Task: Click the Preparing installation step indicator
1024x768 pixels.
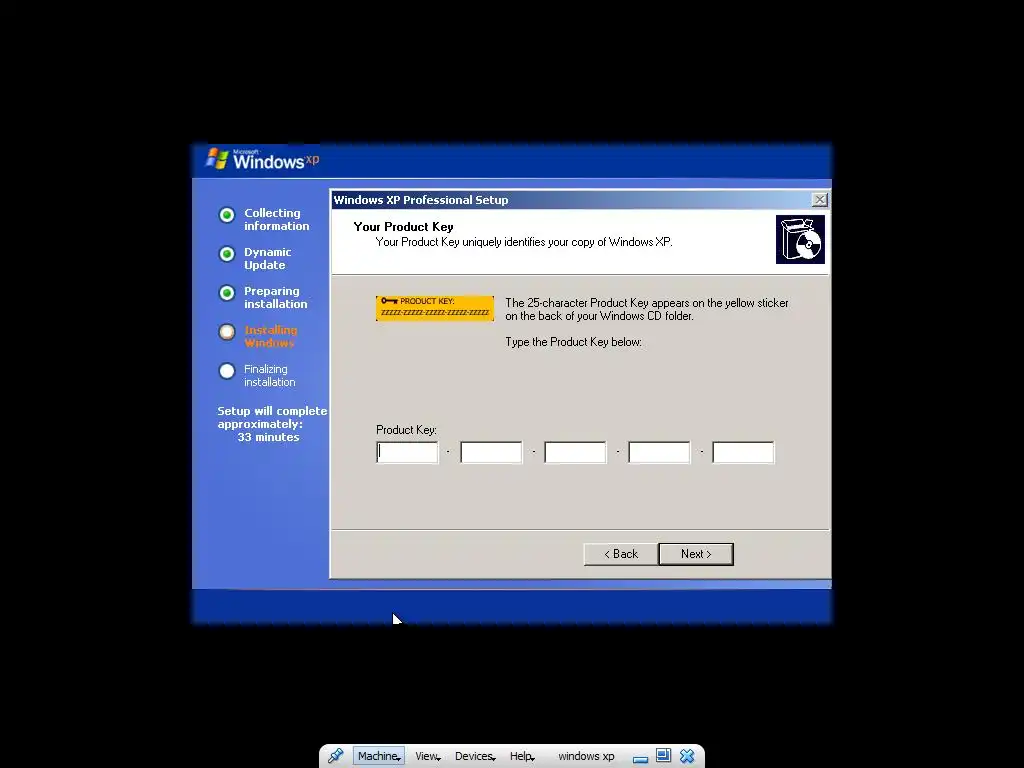Action: 227,293
